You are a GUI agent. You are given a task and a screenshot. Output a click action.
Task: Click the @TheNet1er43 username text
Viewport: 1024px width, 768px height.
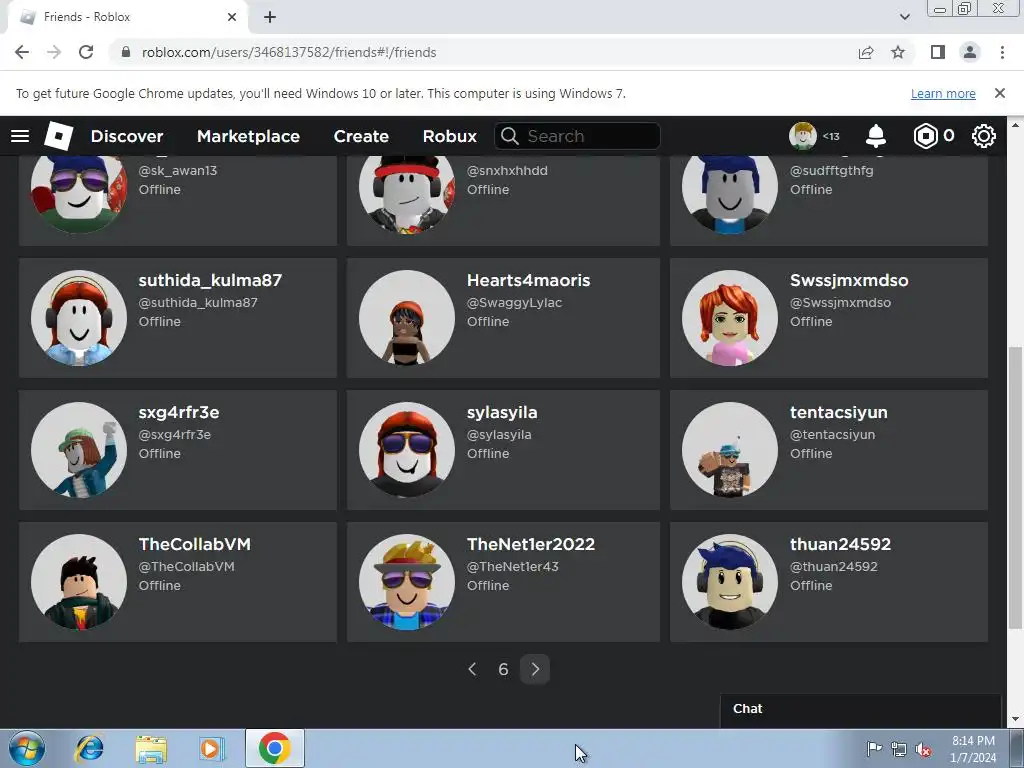coord(513,567)
